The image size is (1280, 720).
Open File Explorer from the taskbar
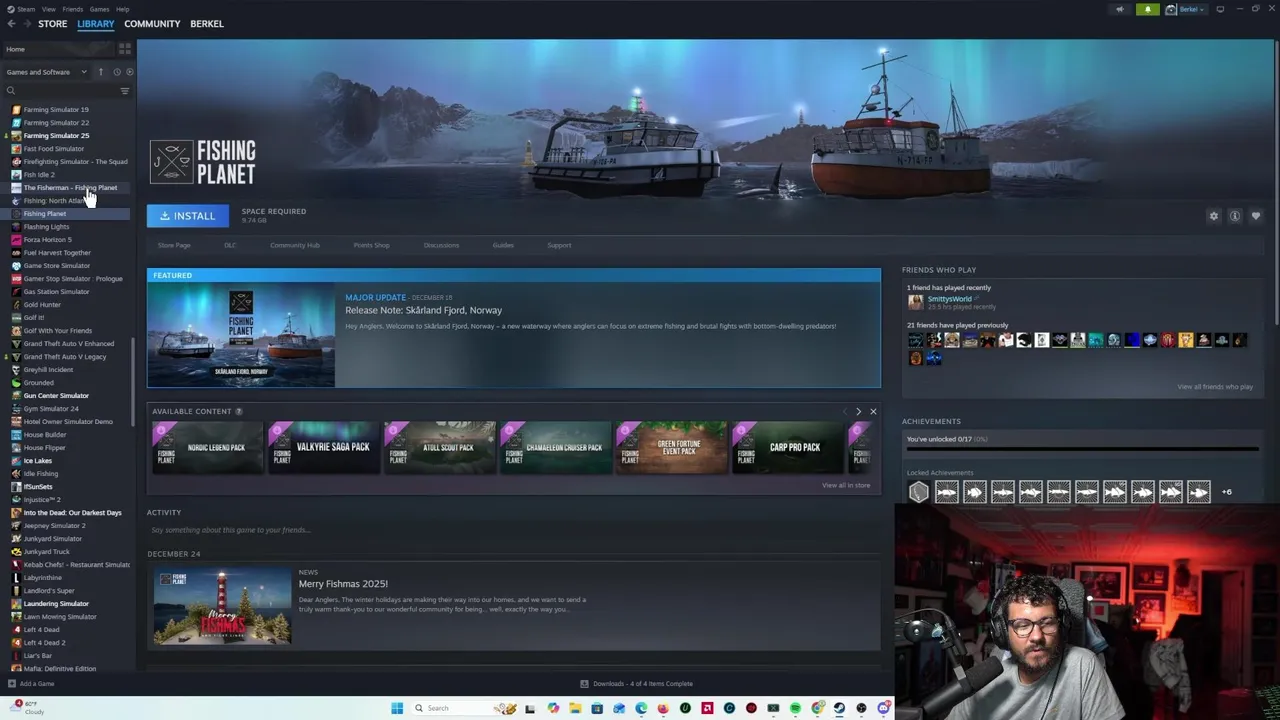pos(575,708)
